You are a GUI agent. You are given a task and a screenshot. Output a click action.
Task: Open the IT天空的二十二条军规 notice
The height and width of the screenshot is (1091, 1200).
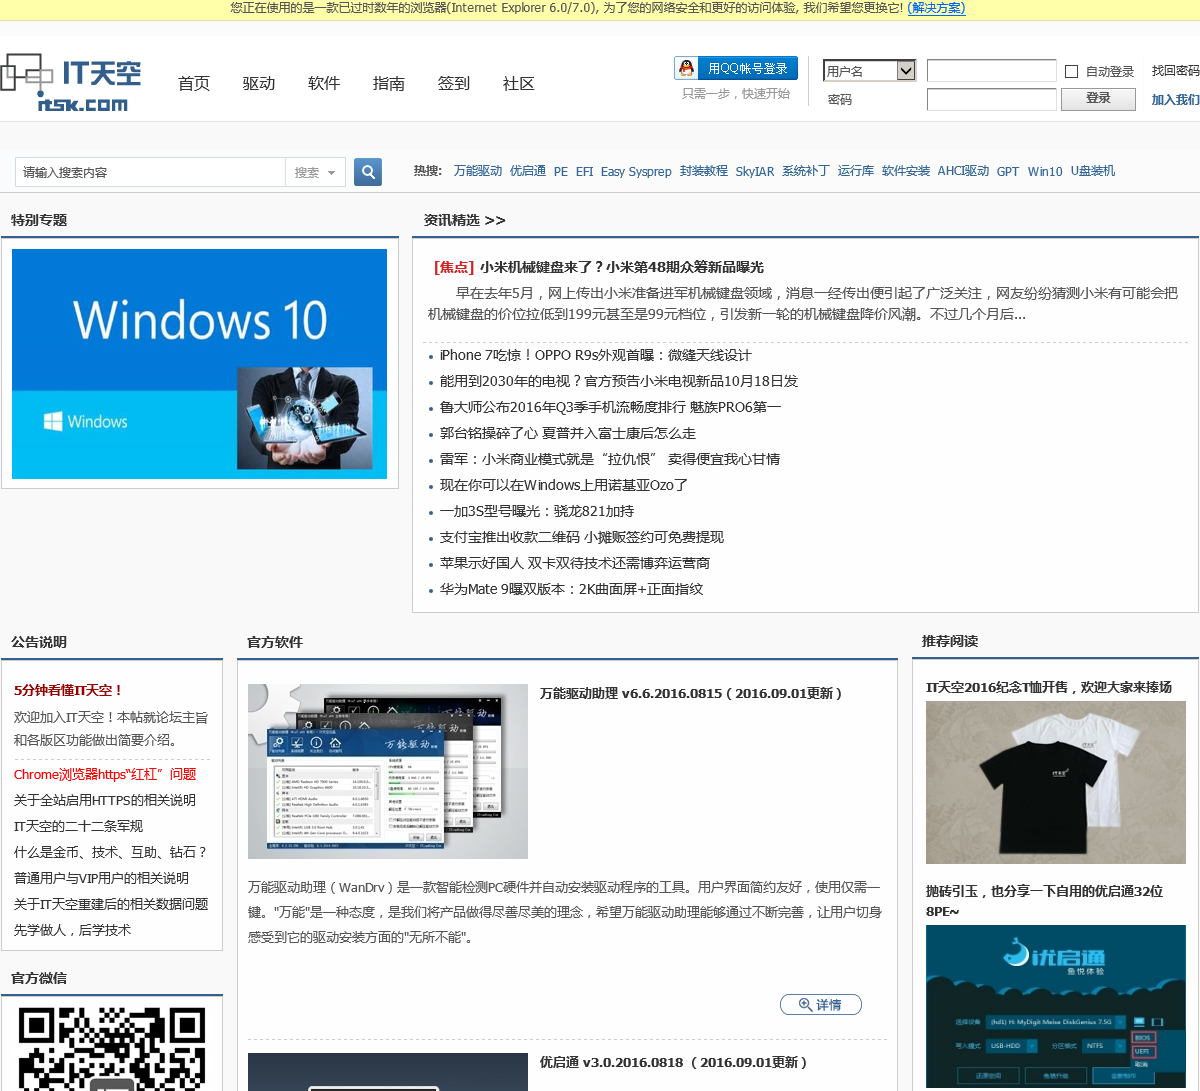pyautogui.click(x=78, y=826)
